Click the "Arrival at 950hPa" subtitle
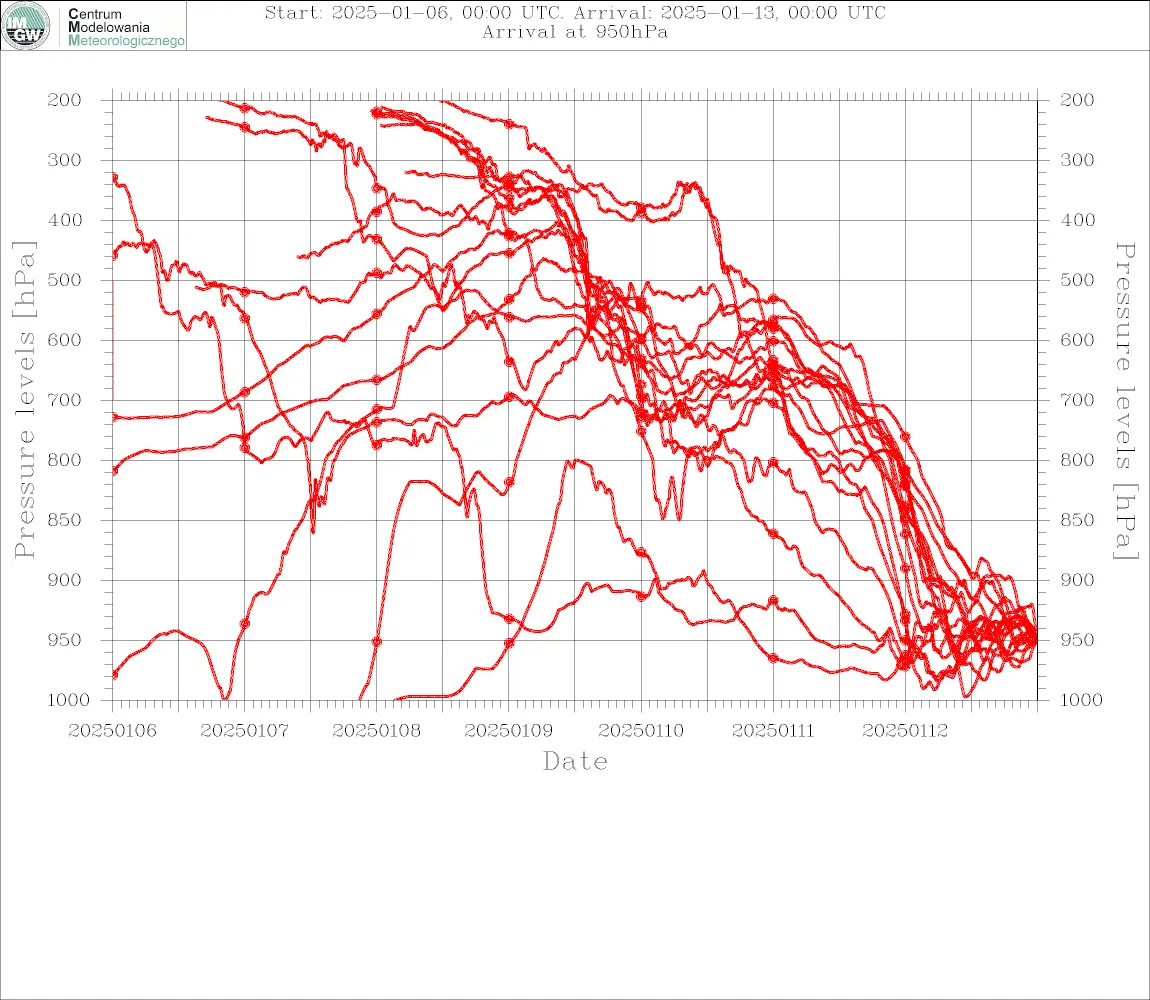Image resolution: width=1150 pixels, height=1000 pixels. 575,32
